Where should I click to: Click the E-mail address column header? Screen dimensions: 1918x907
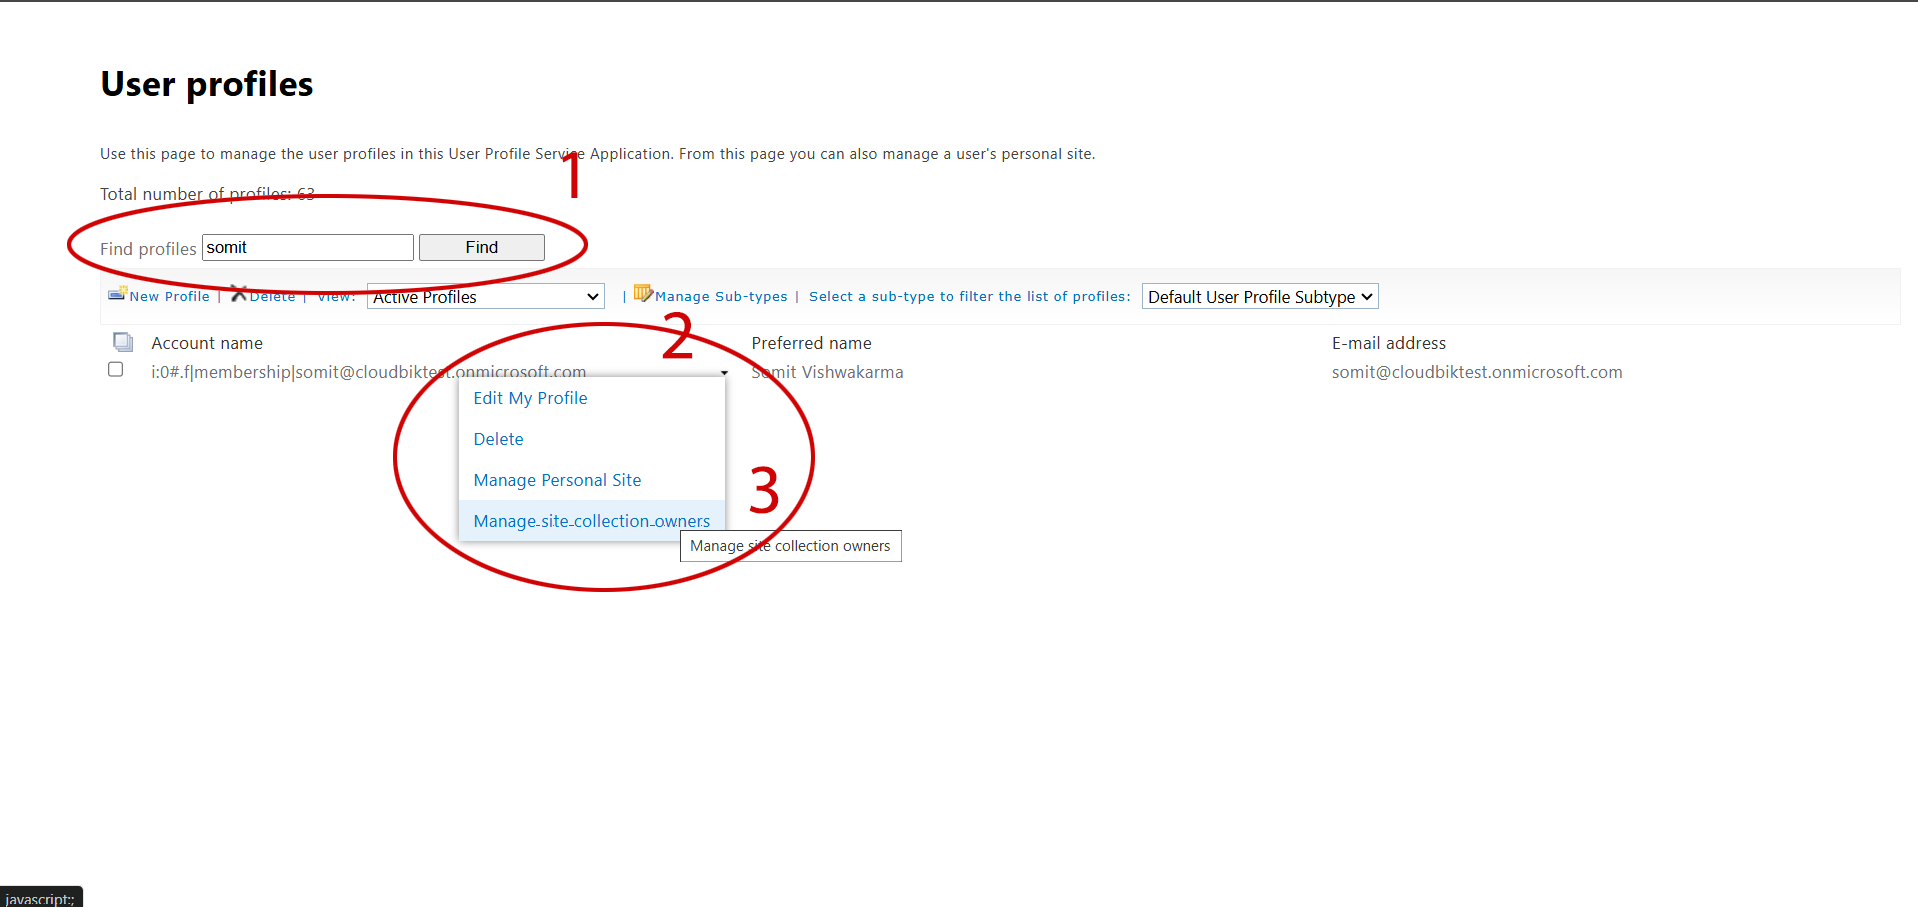[x=1389, y=343]
